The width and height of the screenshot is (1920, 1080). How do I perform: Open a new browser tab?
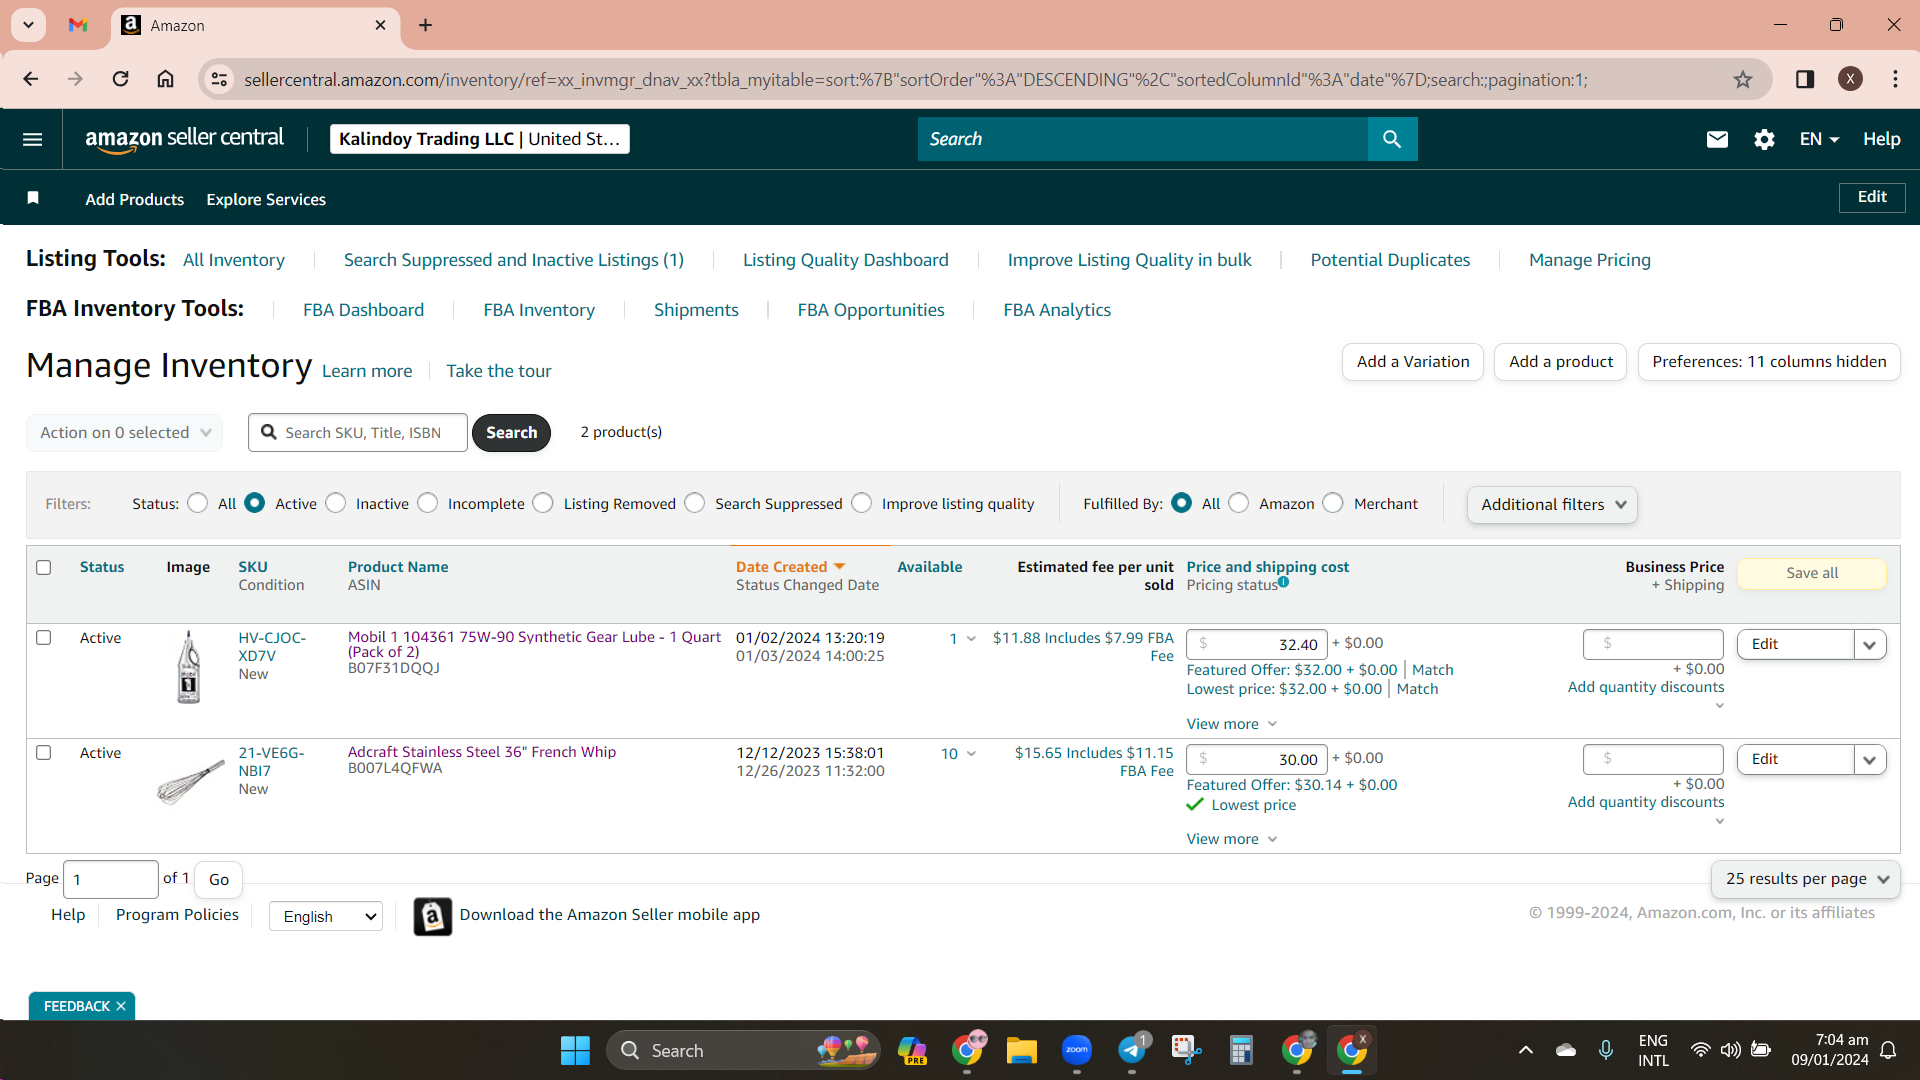426,25
